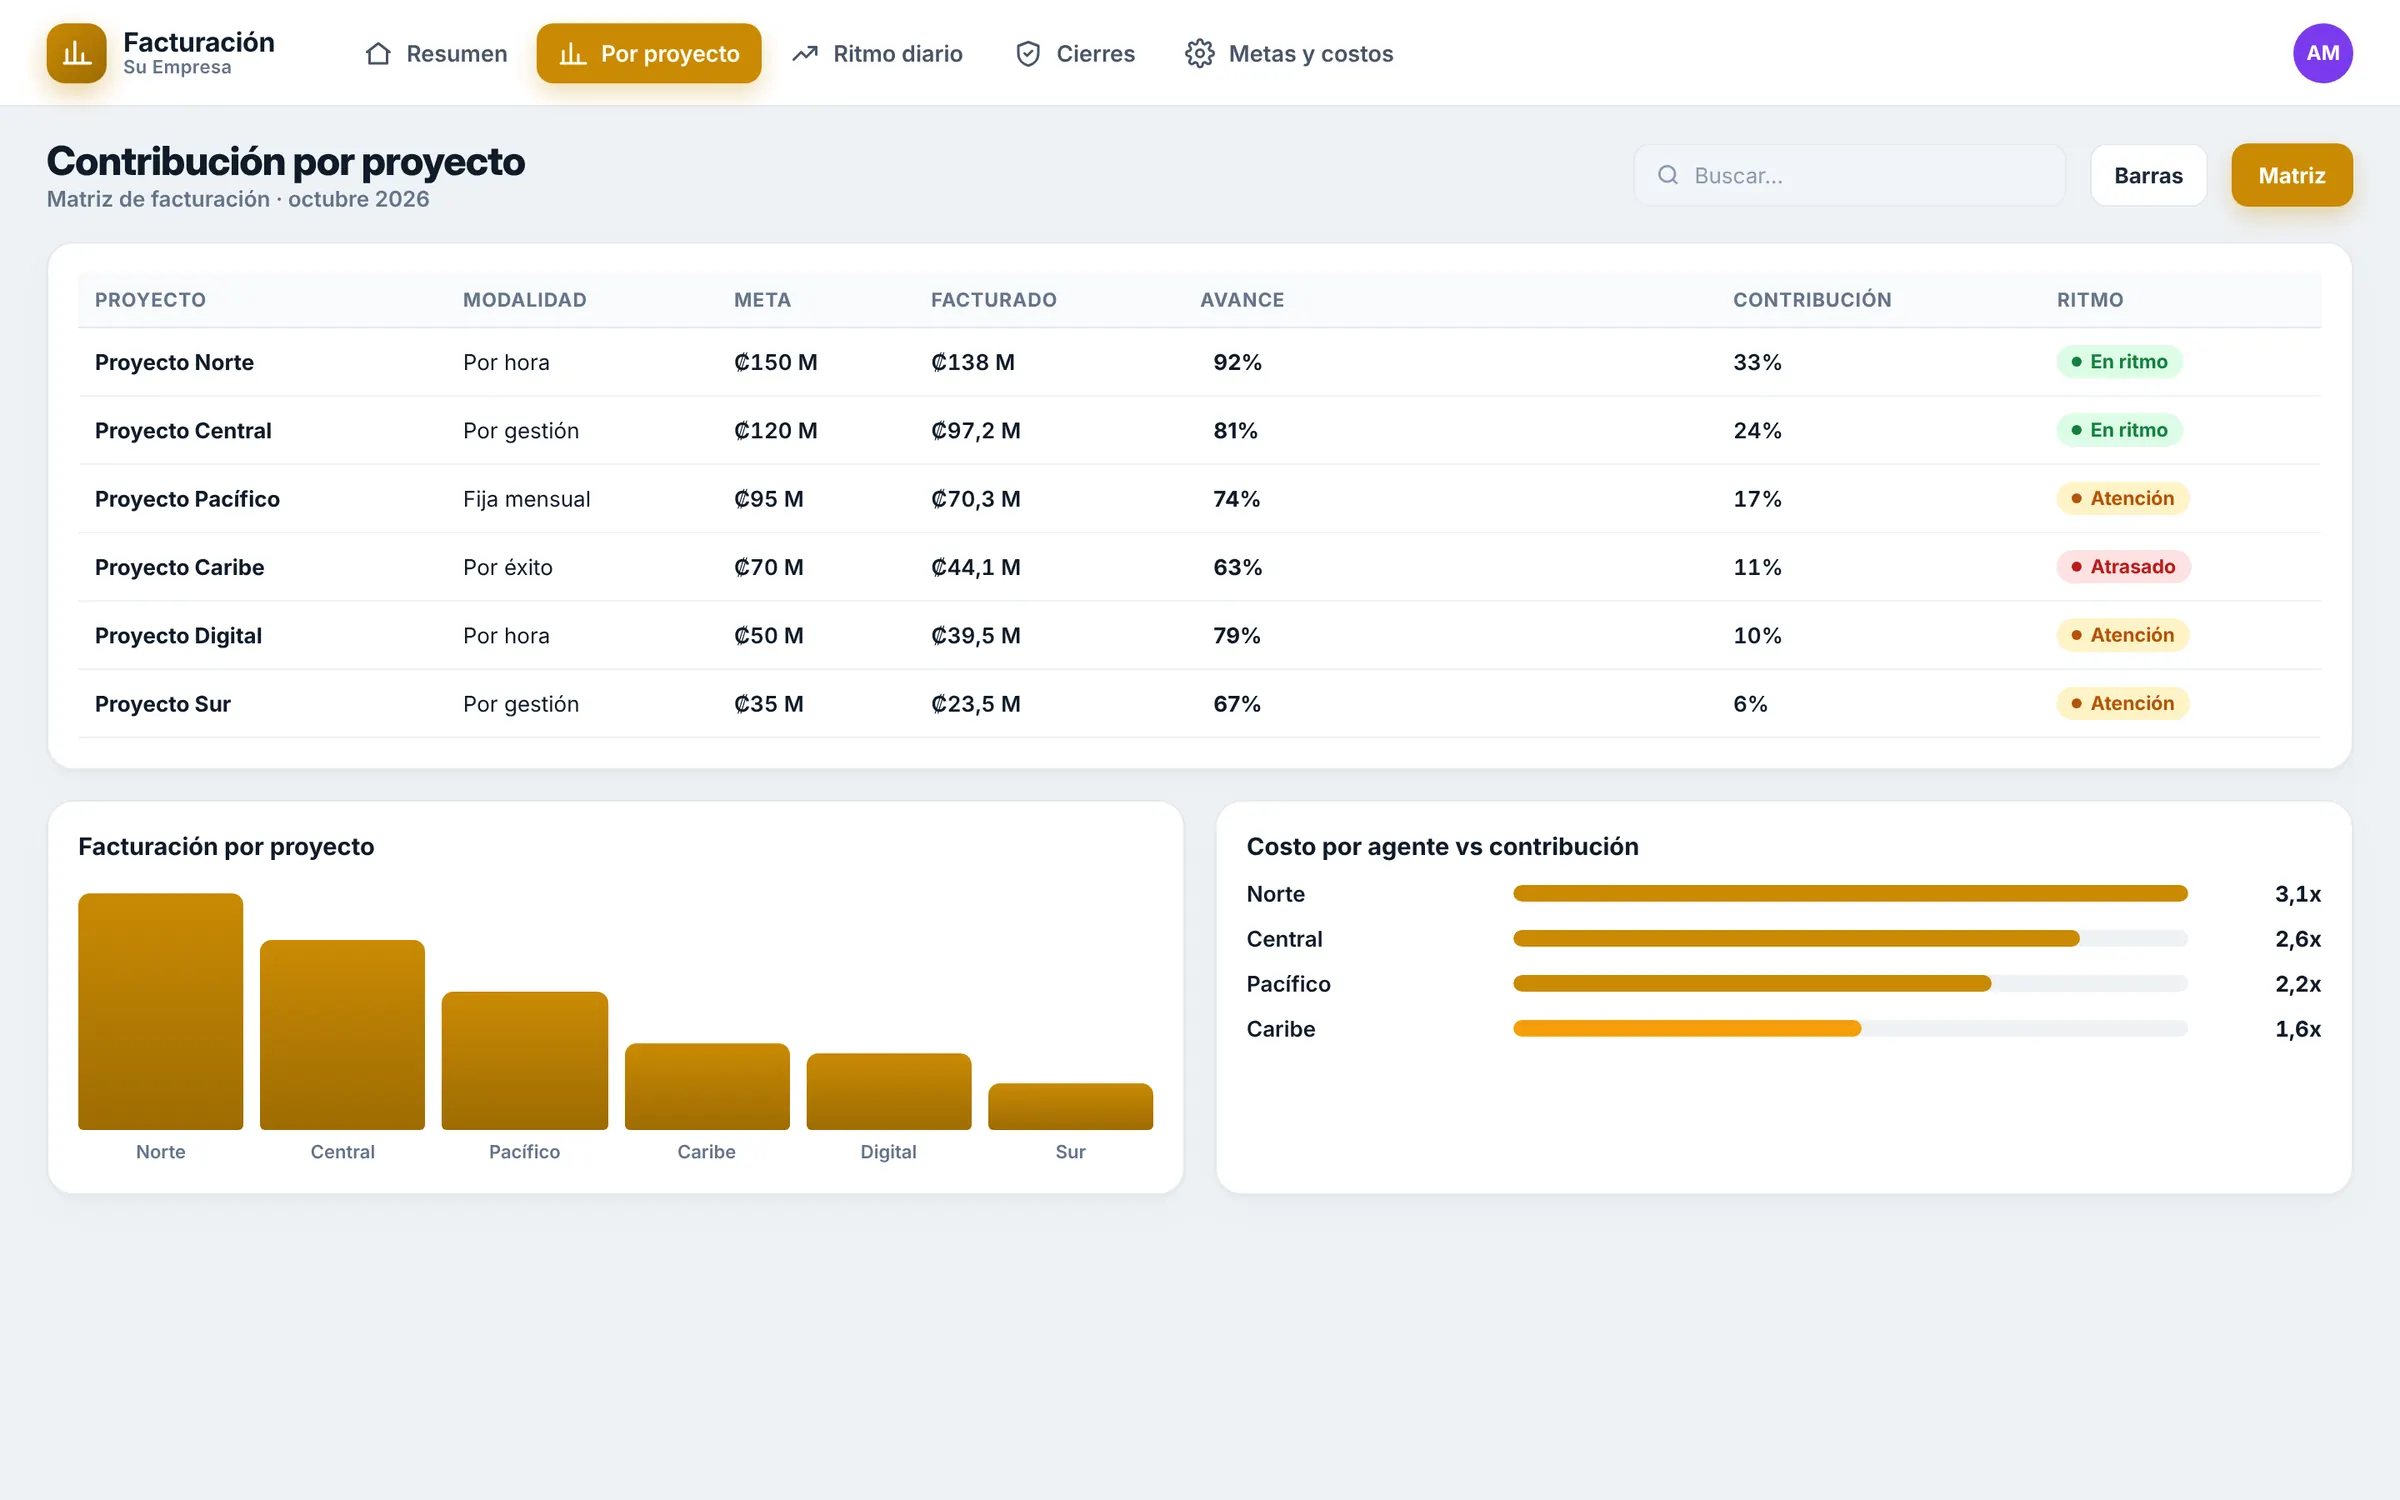Viewport: 2400px width, 1500px height.
Task: Click the shield icon beside Cierres
Action: click(1028, 54)
